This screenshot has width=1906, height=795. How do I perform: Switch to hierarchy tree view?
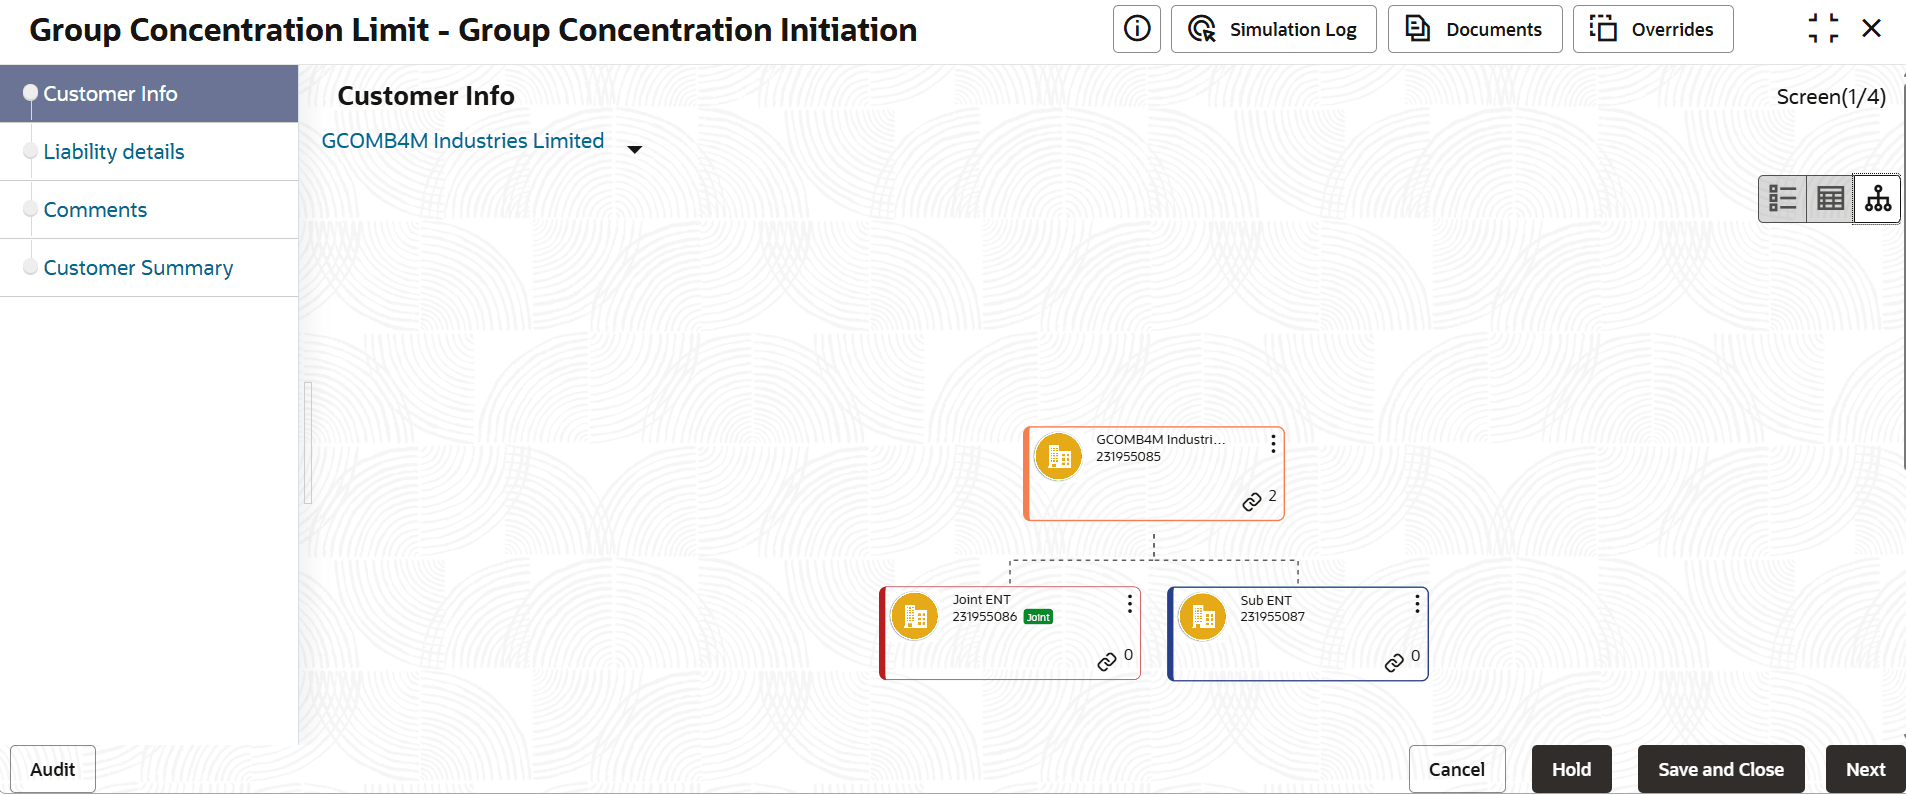(1878, 199)
